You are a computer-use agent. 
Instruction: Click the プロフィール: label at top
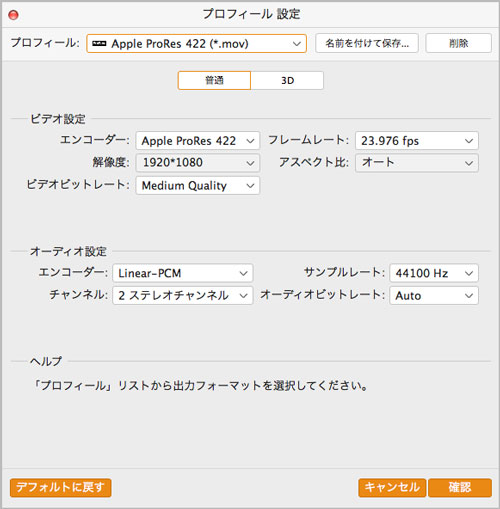click(x=45, y=43)
